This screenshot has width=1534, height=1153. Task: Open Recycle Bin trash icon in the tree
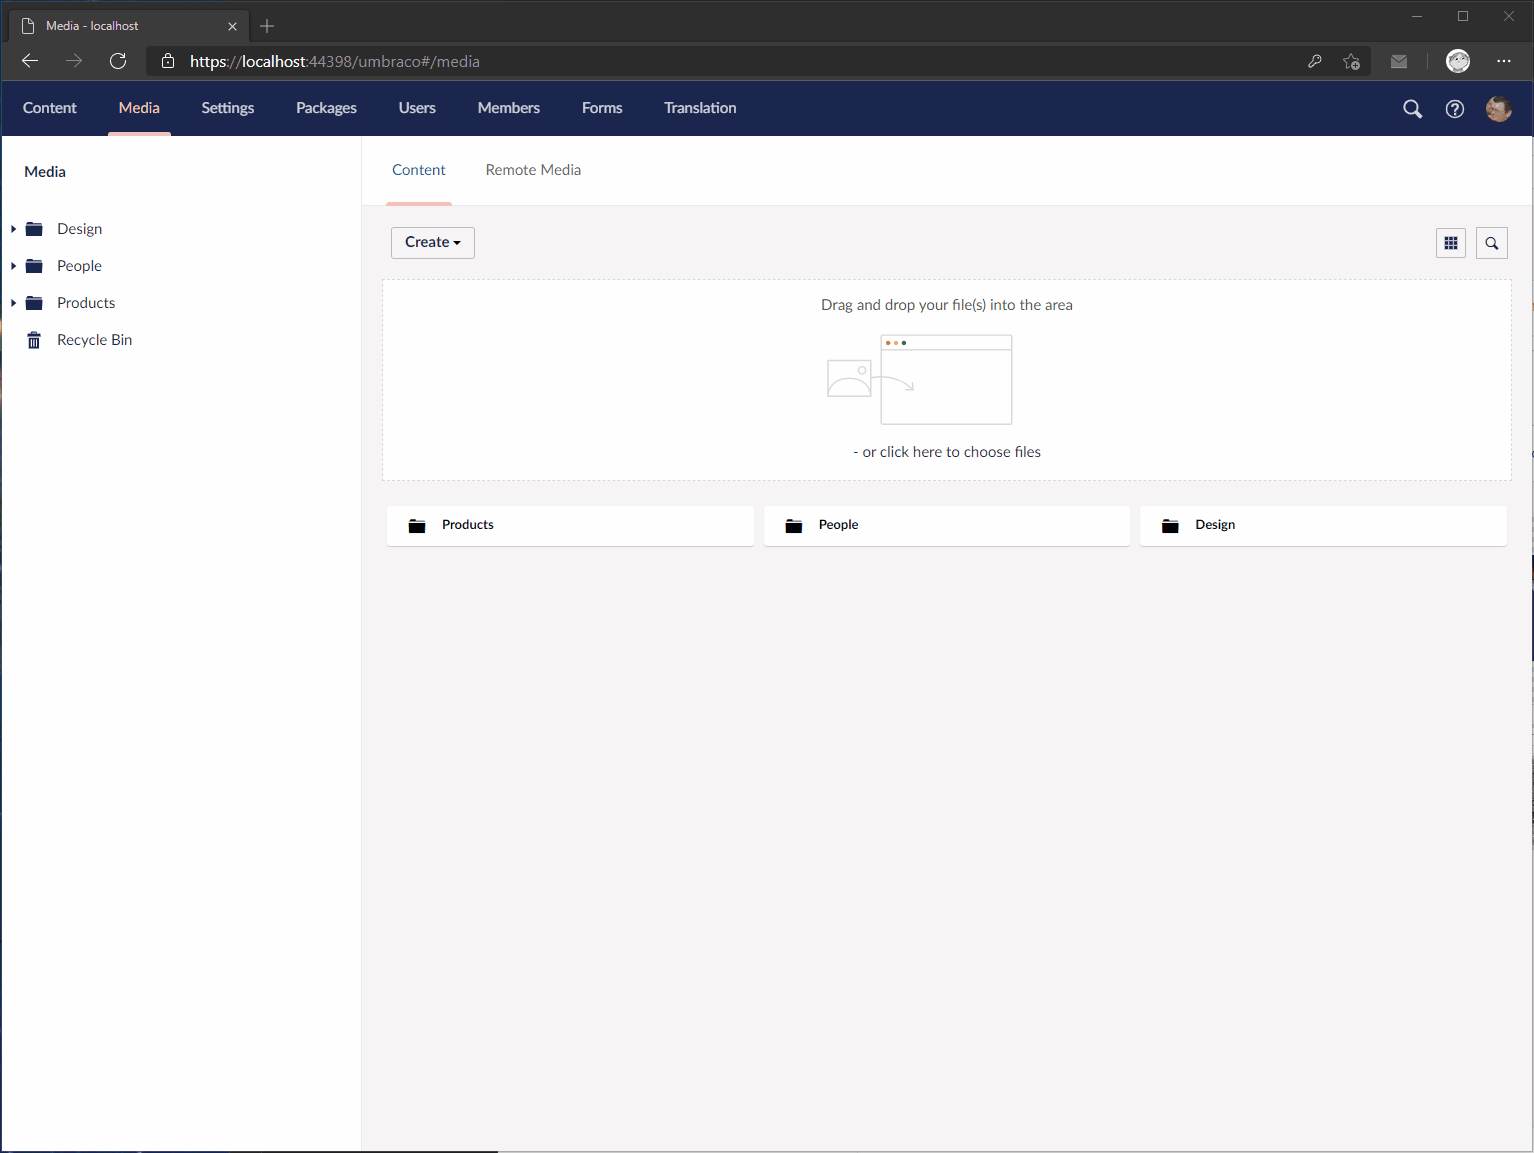coord(34,340)
